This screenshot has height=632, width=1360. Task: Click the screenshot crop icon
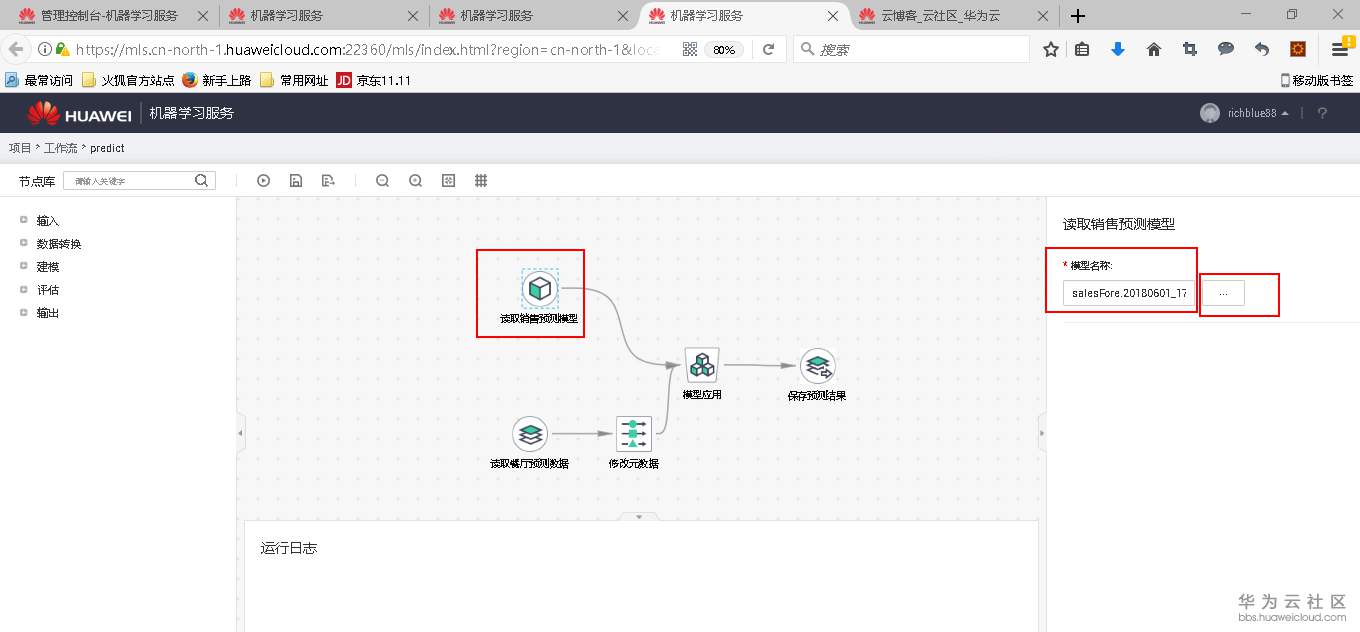(x=1189, y=49)
